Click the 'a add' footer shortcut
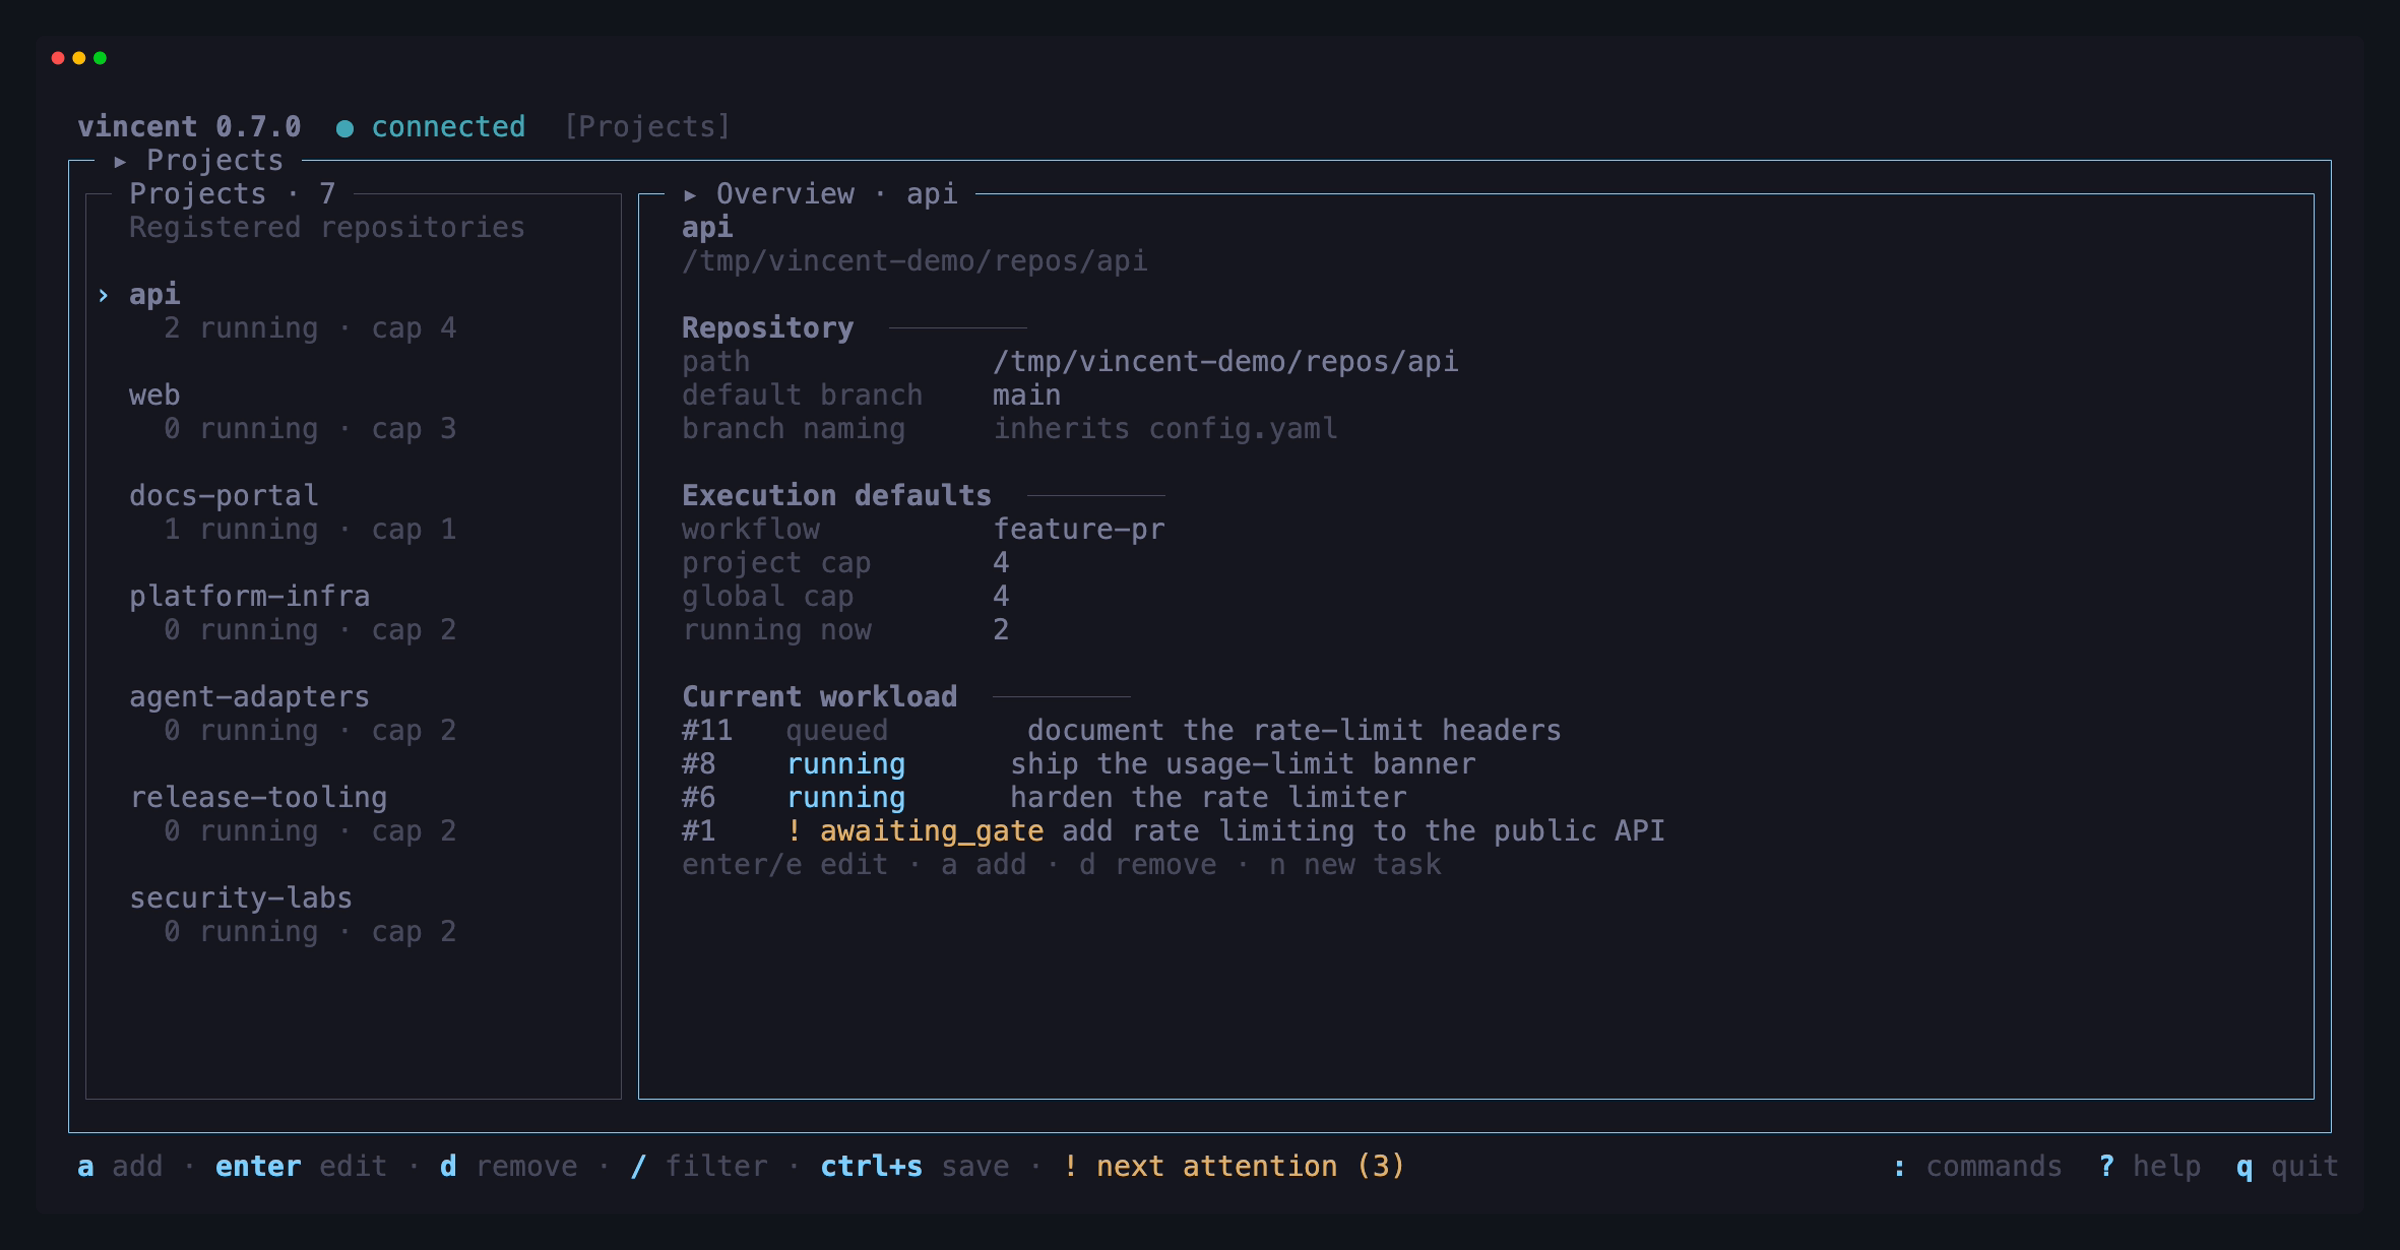Viewport: 2400px width, 1250px height. click(x=120, y=1166)
